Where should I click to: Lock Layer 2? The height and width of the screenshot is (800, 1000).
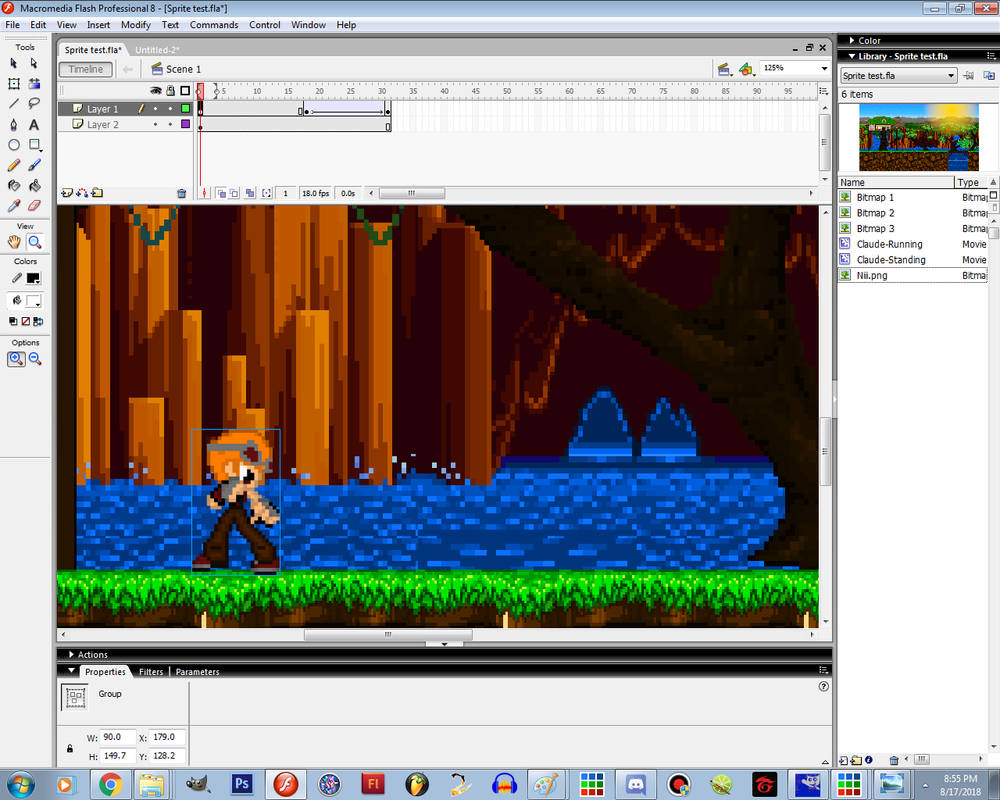point(169,124)
